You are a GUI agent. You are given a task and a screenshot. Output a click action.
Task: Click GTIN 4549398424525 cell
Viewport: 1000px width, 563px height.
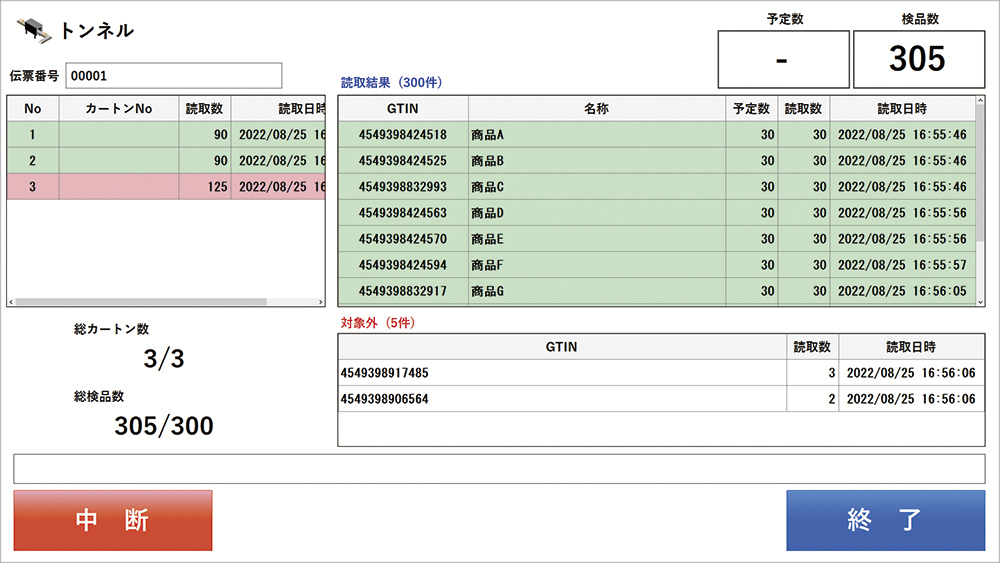click(x=403, y=161)
